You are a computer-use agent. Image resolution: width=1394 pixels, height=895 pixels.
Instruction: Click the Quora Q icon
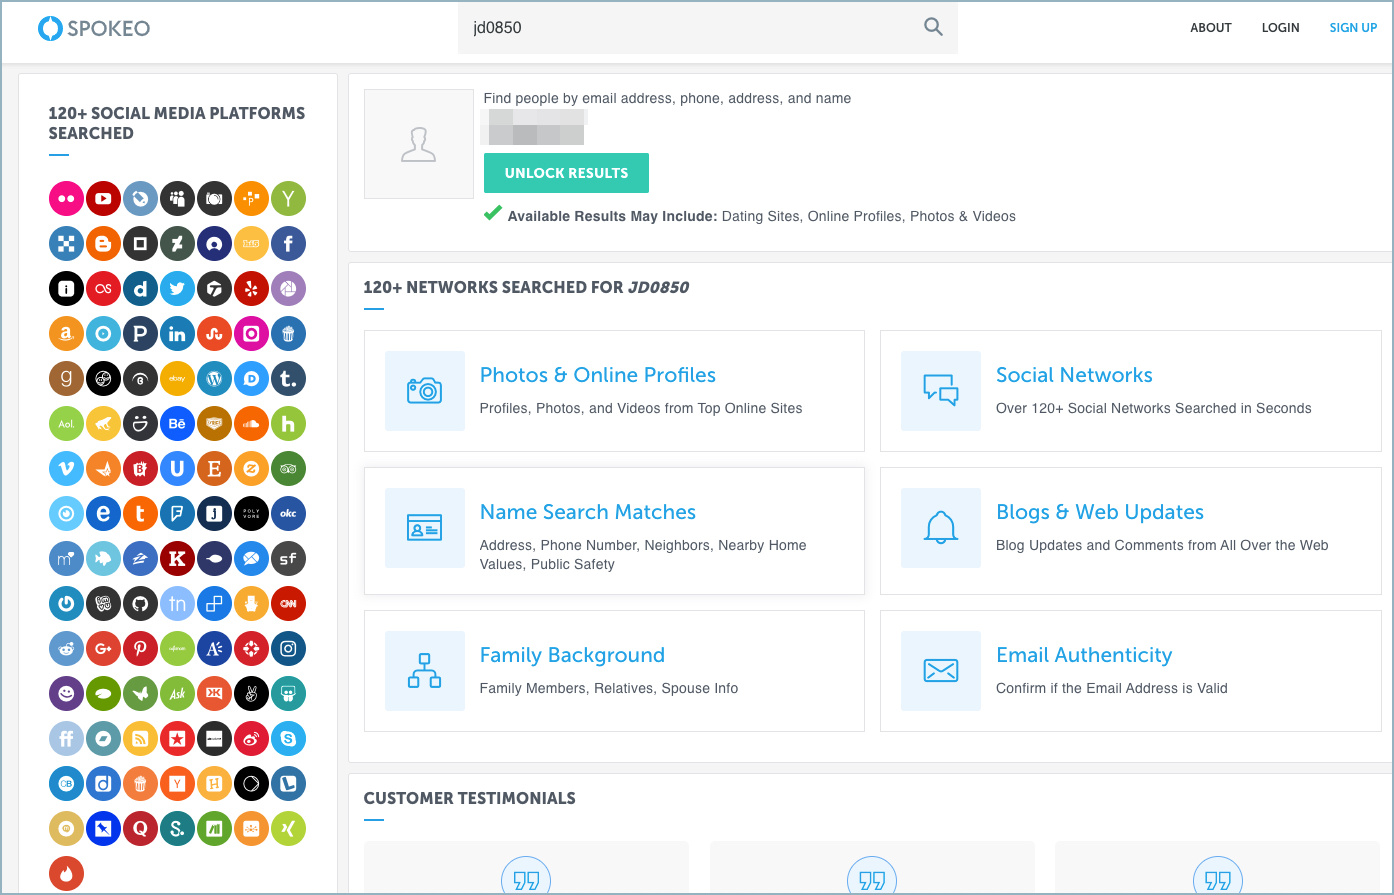click(140, 829)
